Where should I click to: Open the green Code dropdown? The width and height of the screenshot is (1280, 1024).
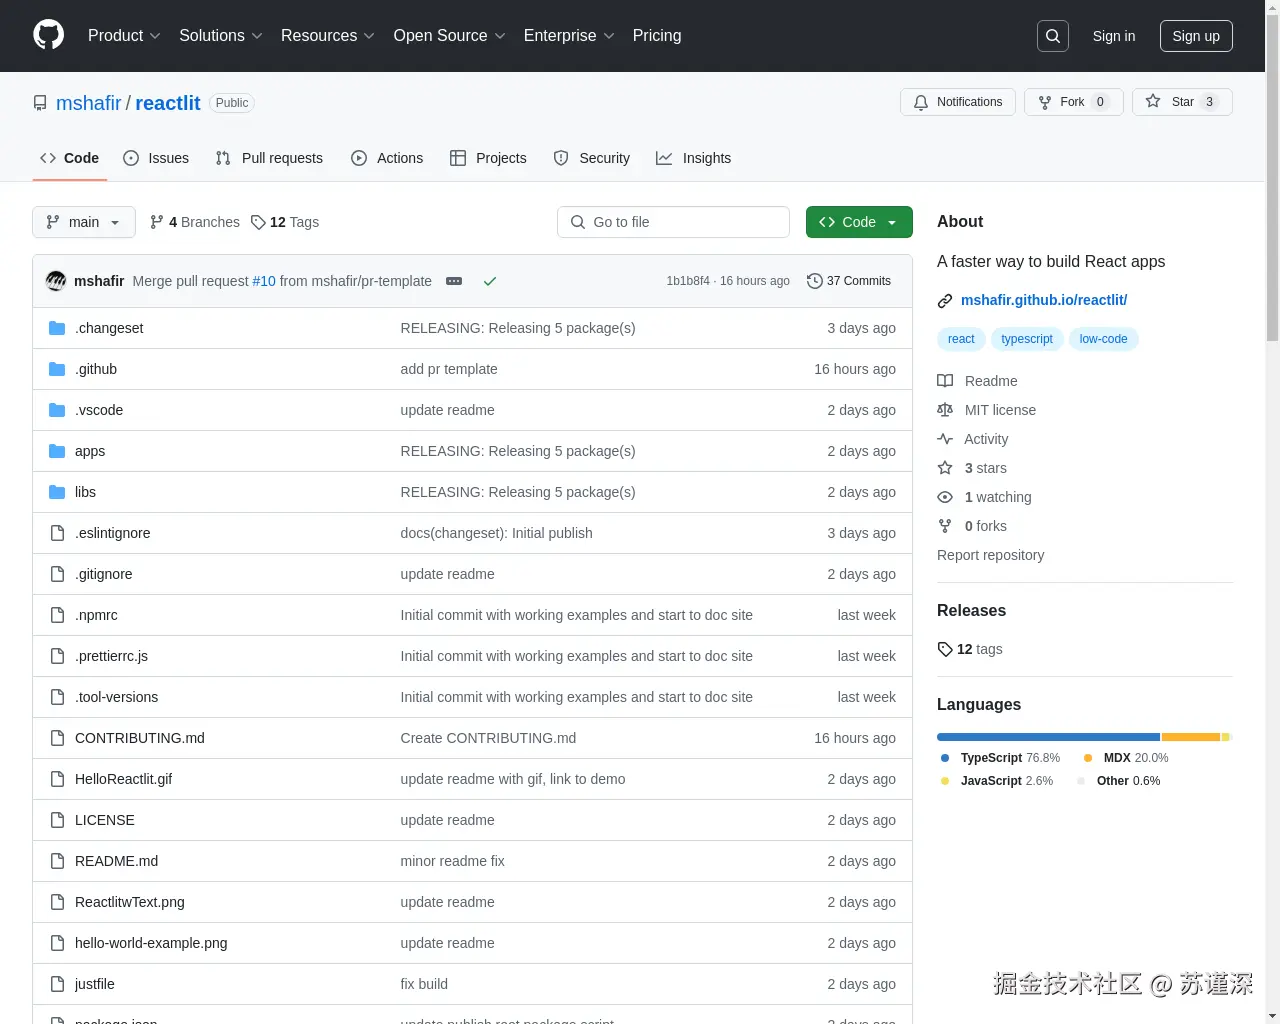[x=858, y=222]
